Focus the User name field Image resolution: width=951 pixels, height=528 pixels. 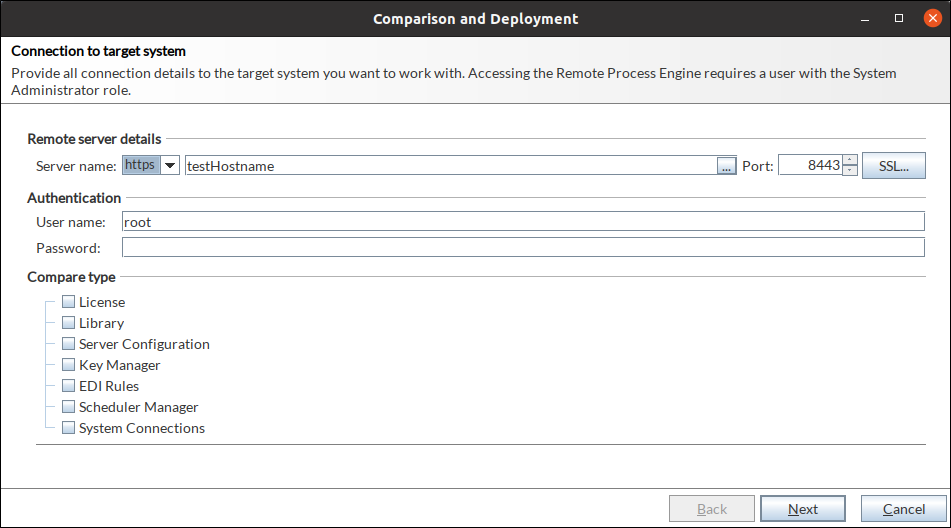point(522,222)
